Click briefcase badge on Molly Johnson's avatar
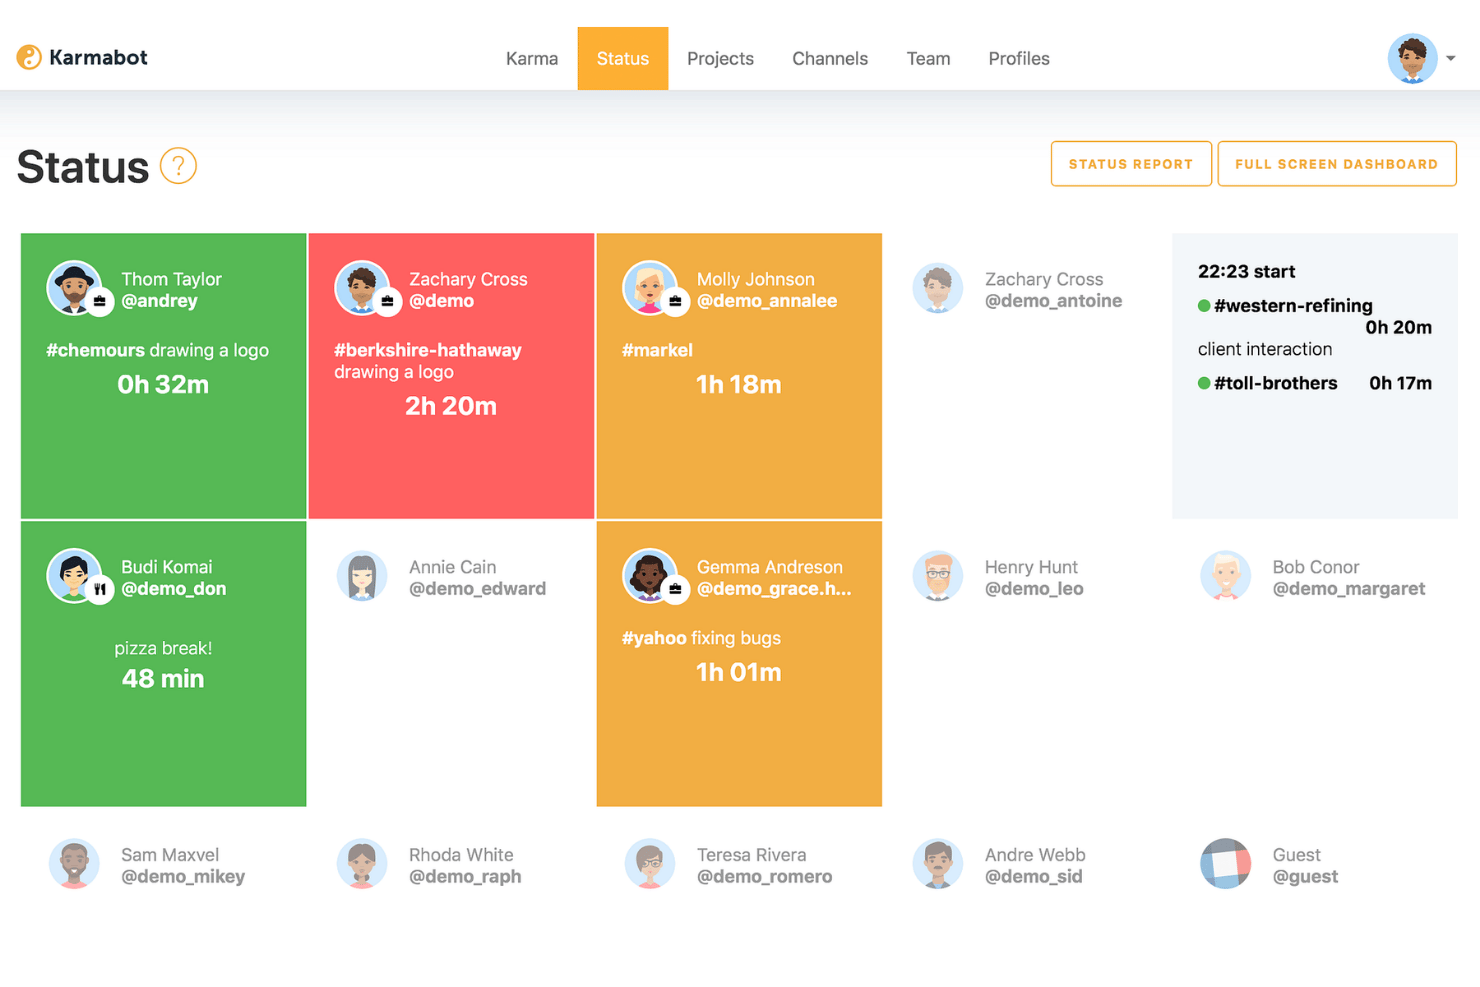1480x987 pixels. 676,301
